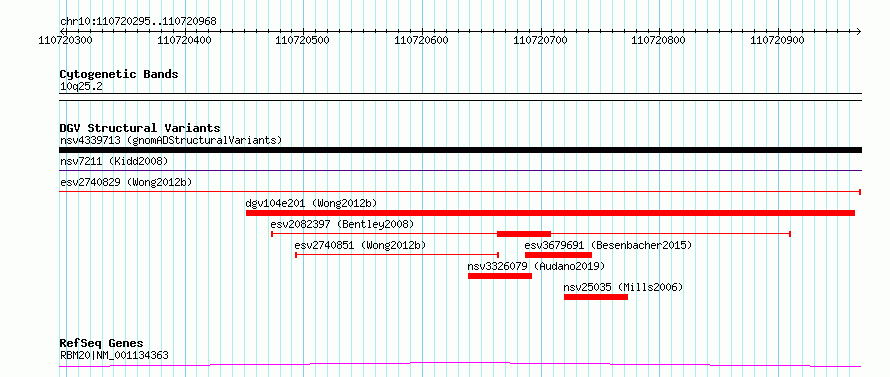
Task: Click the RefSeq Genes track heading
Action: pos(101,344)
